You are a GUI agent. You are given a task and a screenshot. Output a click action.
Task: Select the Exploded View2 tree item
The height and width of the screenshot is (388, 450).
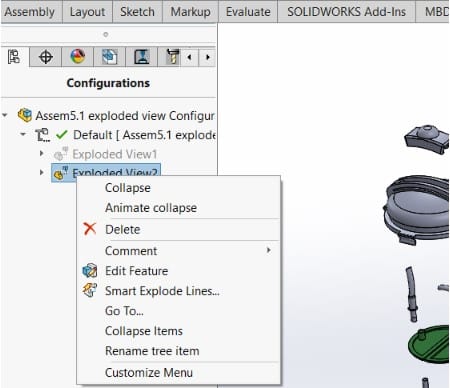pos(106,173)
